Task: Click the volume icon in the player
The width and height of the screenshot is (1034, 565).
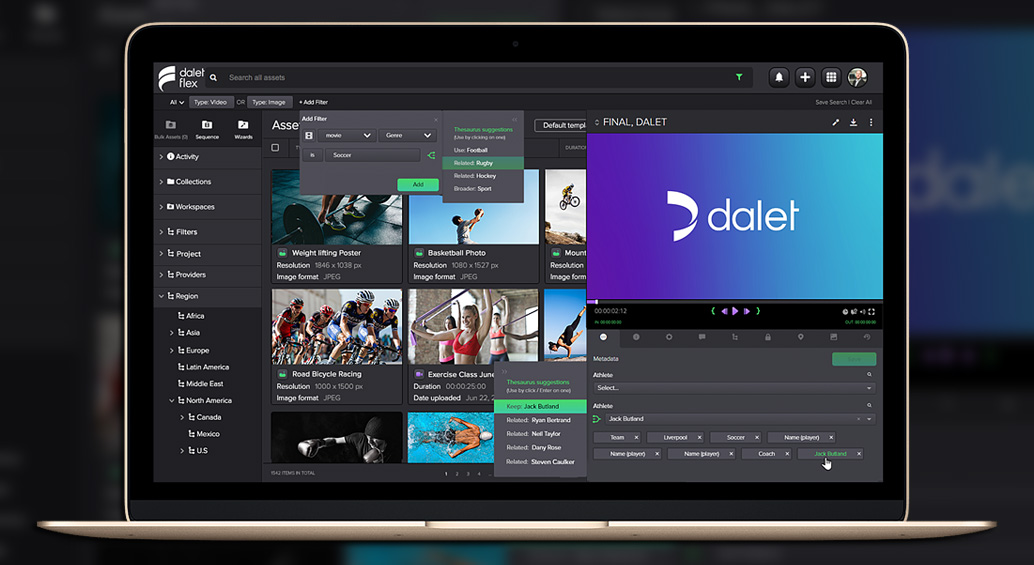Action: pos(863,311)
